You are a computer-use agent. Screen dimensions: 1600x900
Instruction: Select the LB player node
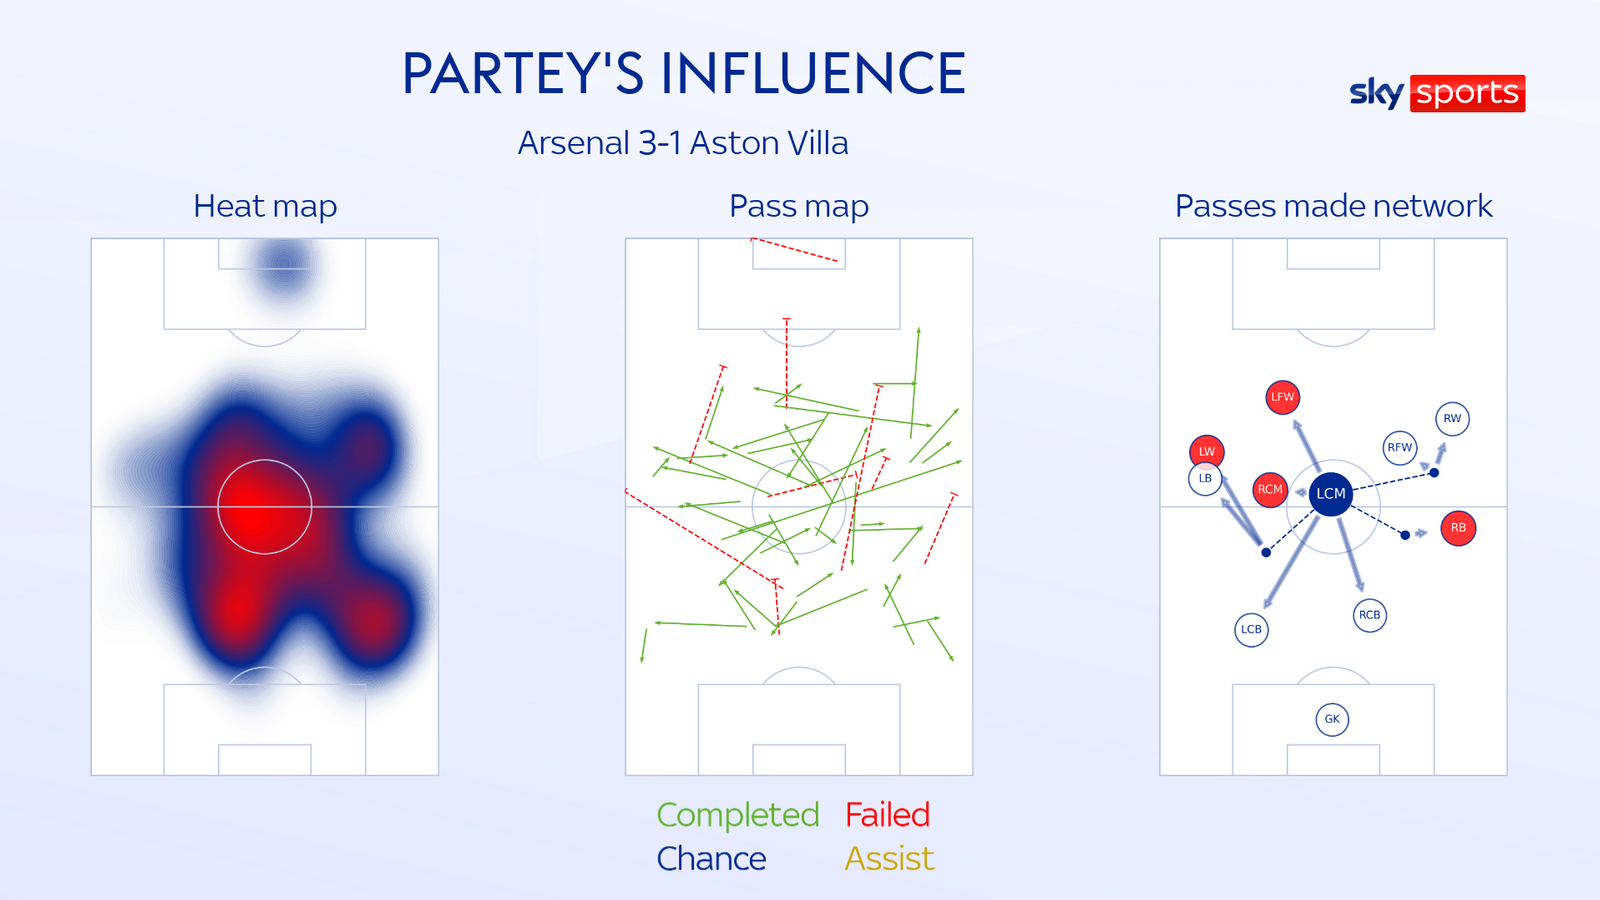1205,479
